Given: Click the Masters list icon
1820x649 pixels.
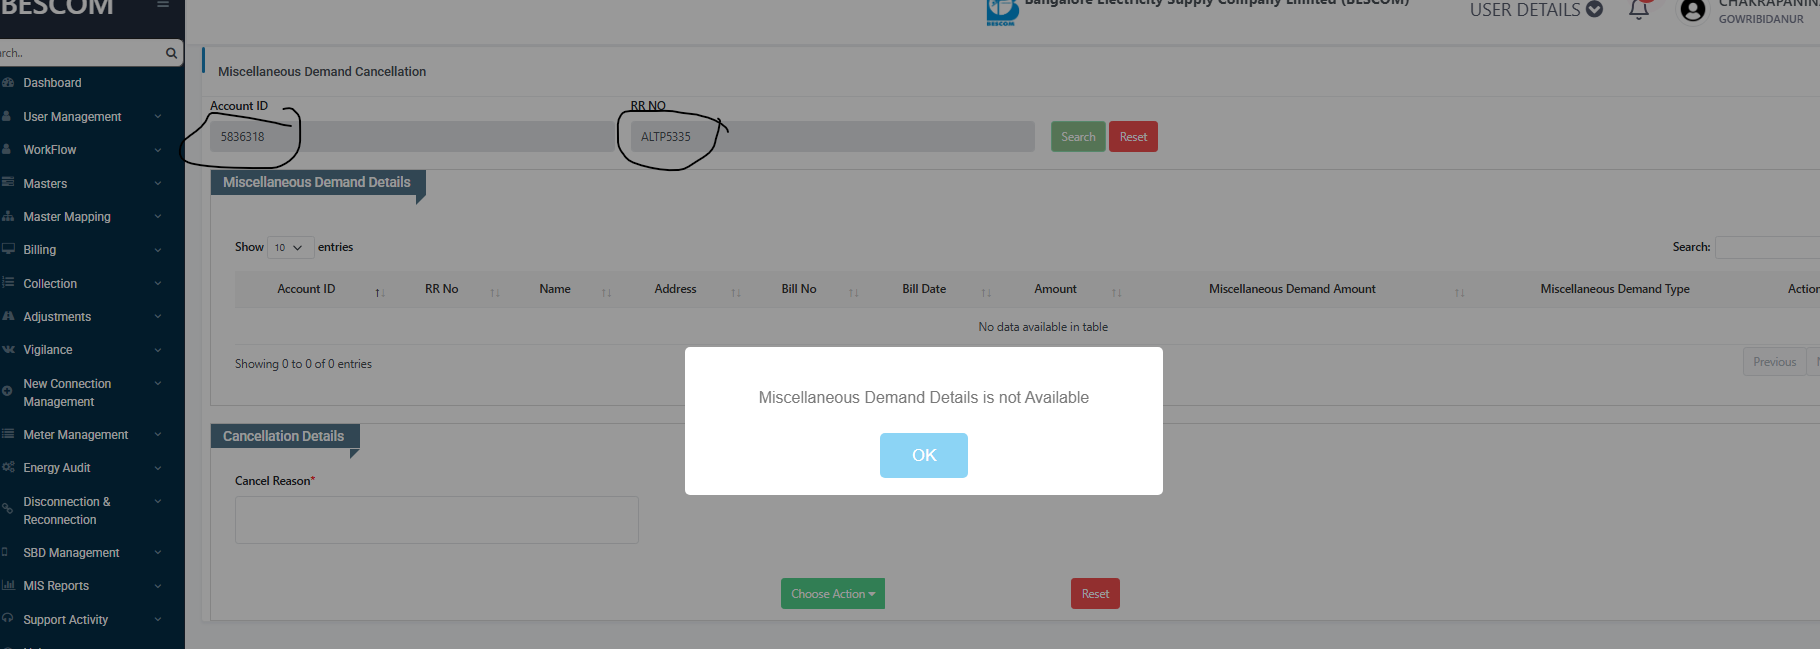Looking at the screenshot, I should [x=7, y=182].
